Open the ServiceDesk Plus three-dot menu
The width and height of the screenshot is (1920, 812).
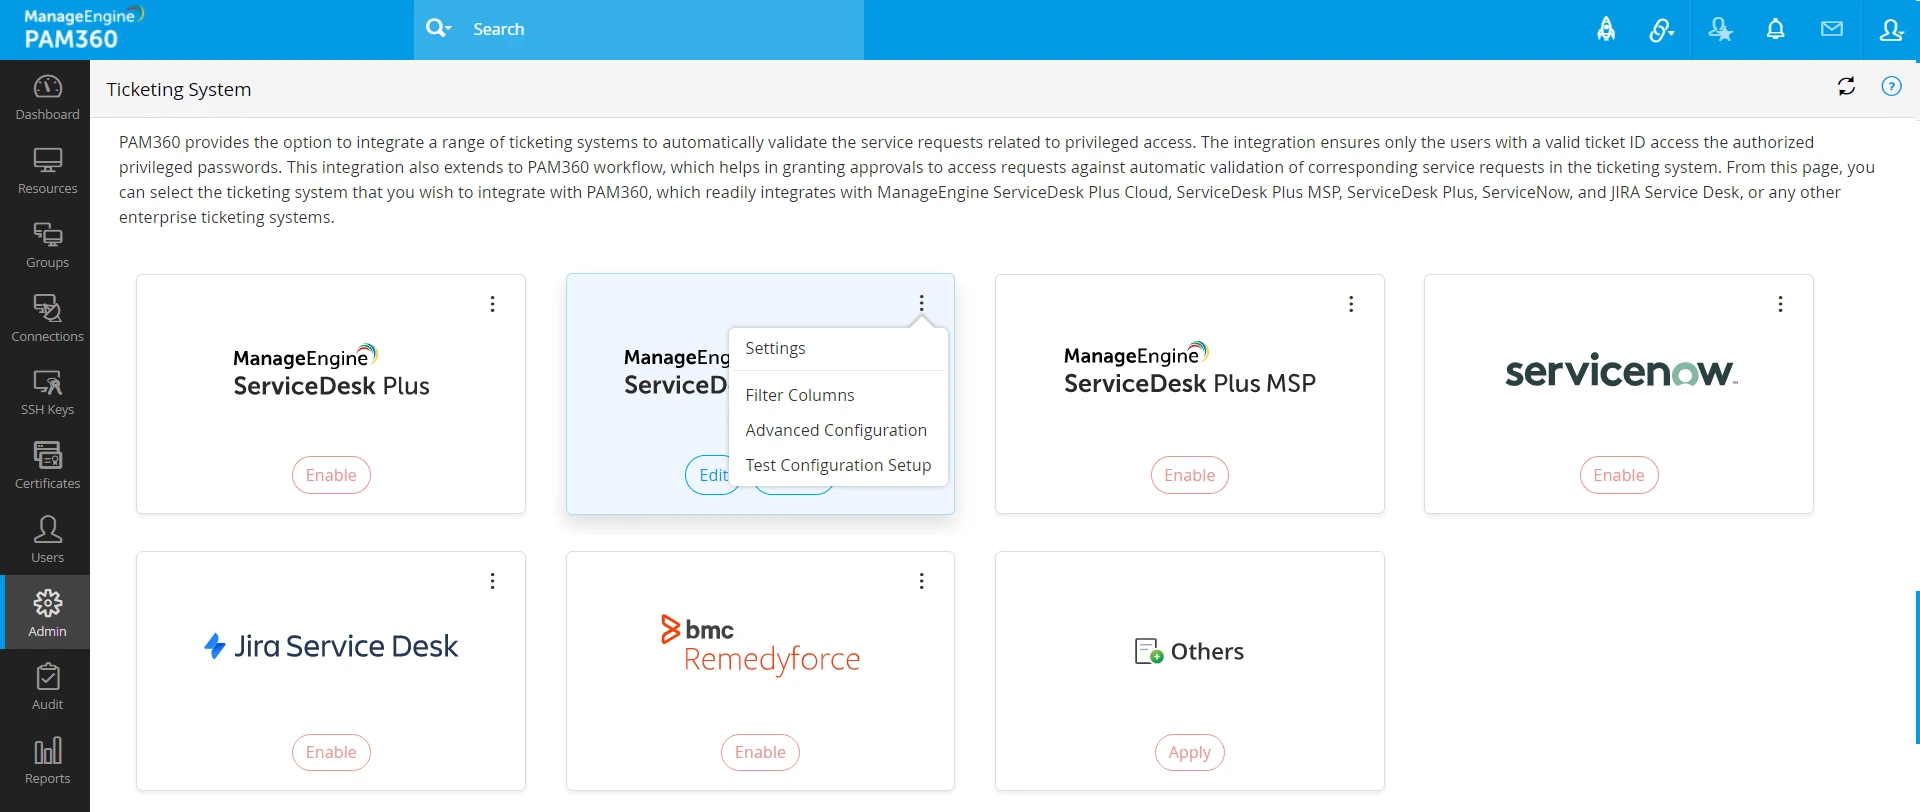493,304
